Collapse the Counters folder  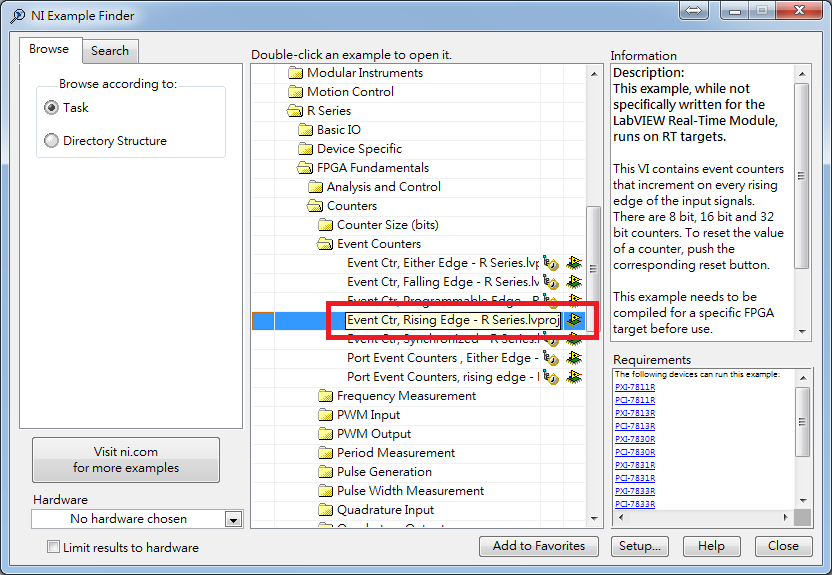pos(342,206)
